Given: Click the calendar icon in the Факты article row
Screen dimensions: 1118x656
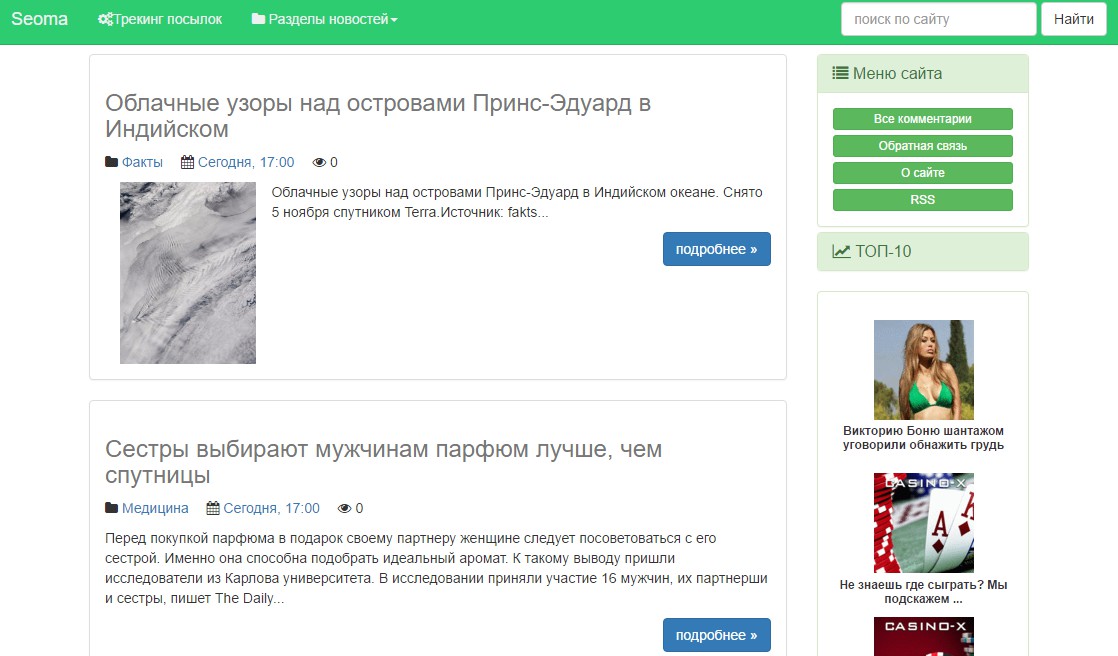Looking at the screenshot, I should 188,162.
